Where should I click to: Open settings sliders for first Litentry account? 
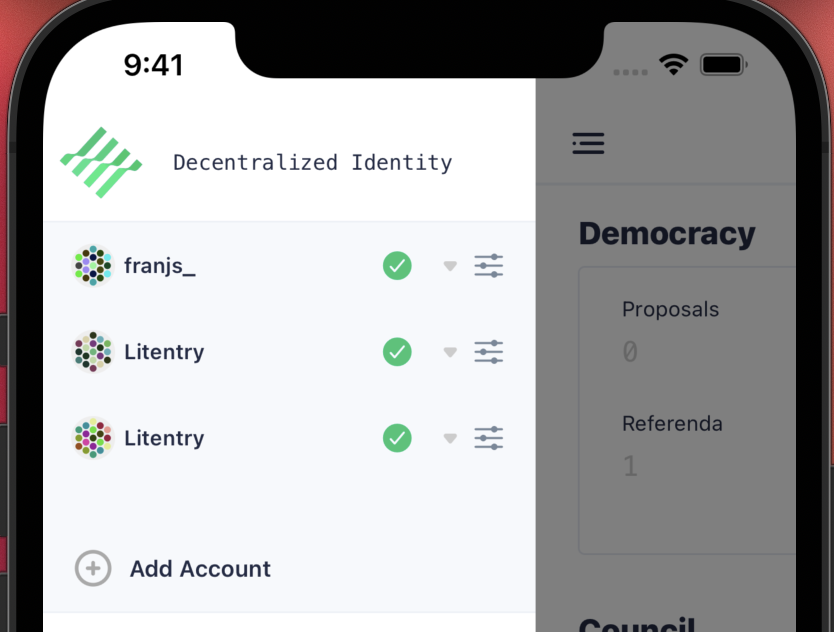[x=488, y=351]
